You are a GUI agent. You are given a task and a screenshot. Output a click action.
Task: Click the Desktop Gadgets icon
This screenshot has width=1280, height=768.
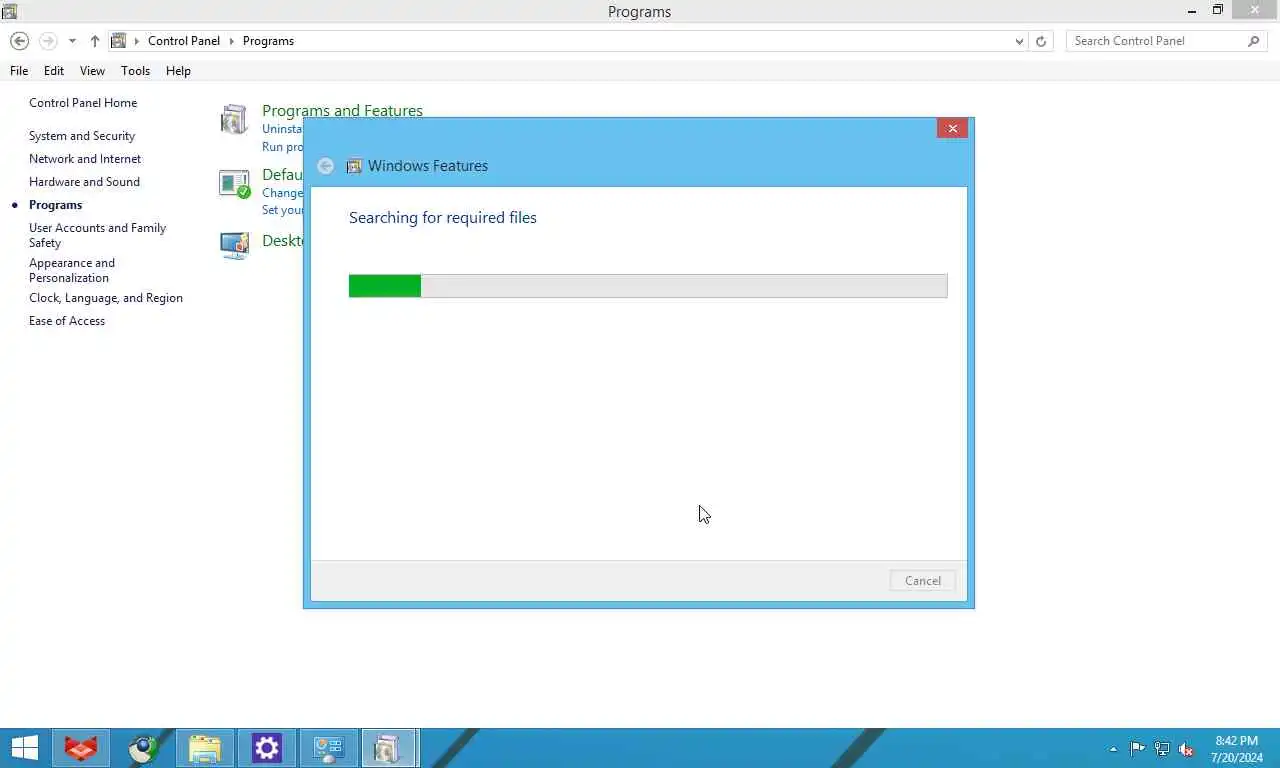234,245
